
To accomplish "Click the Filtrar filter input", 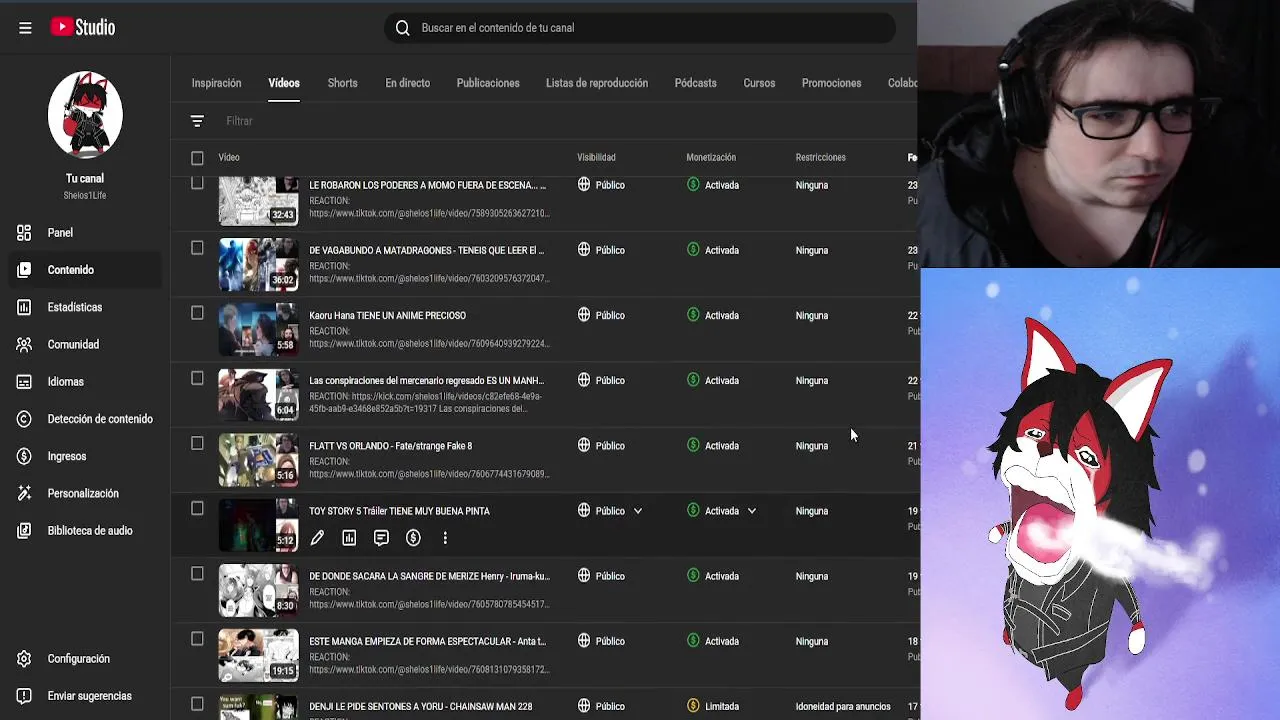I will (239, 121).
